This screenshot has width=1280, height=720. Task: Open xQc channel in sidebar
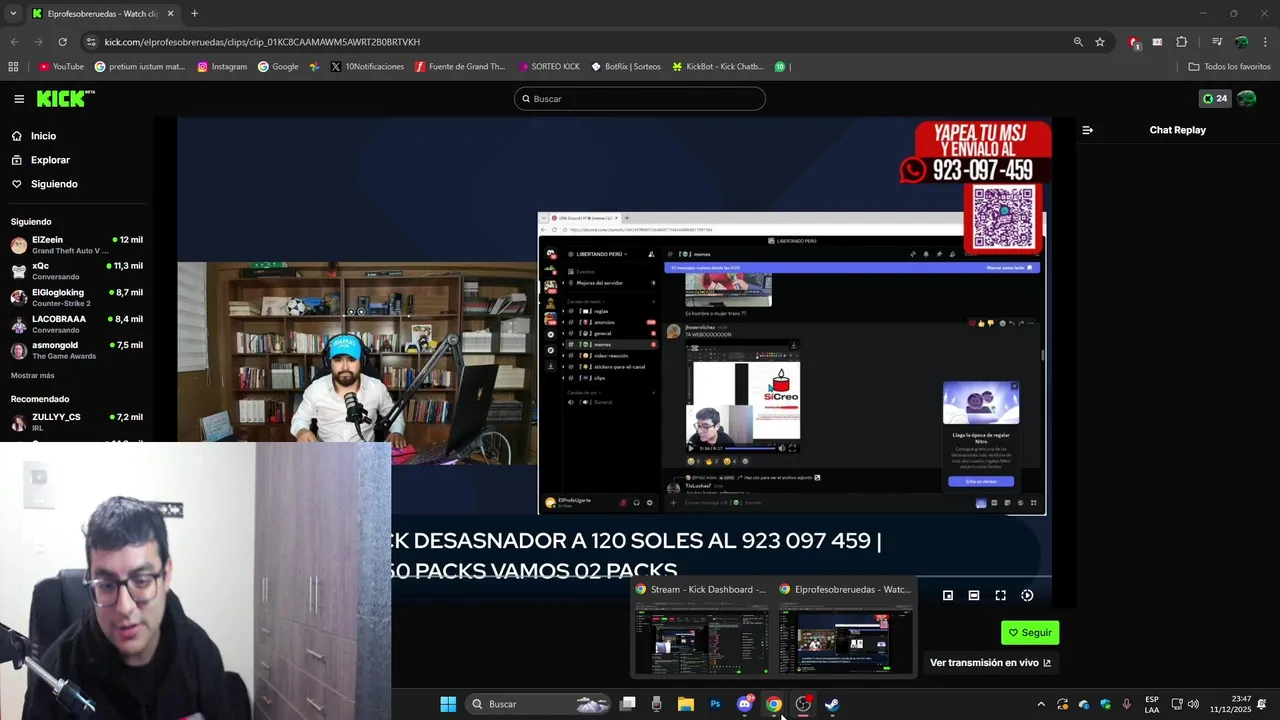(x=77, y=271)
